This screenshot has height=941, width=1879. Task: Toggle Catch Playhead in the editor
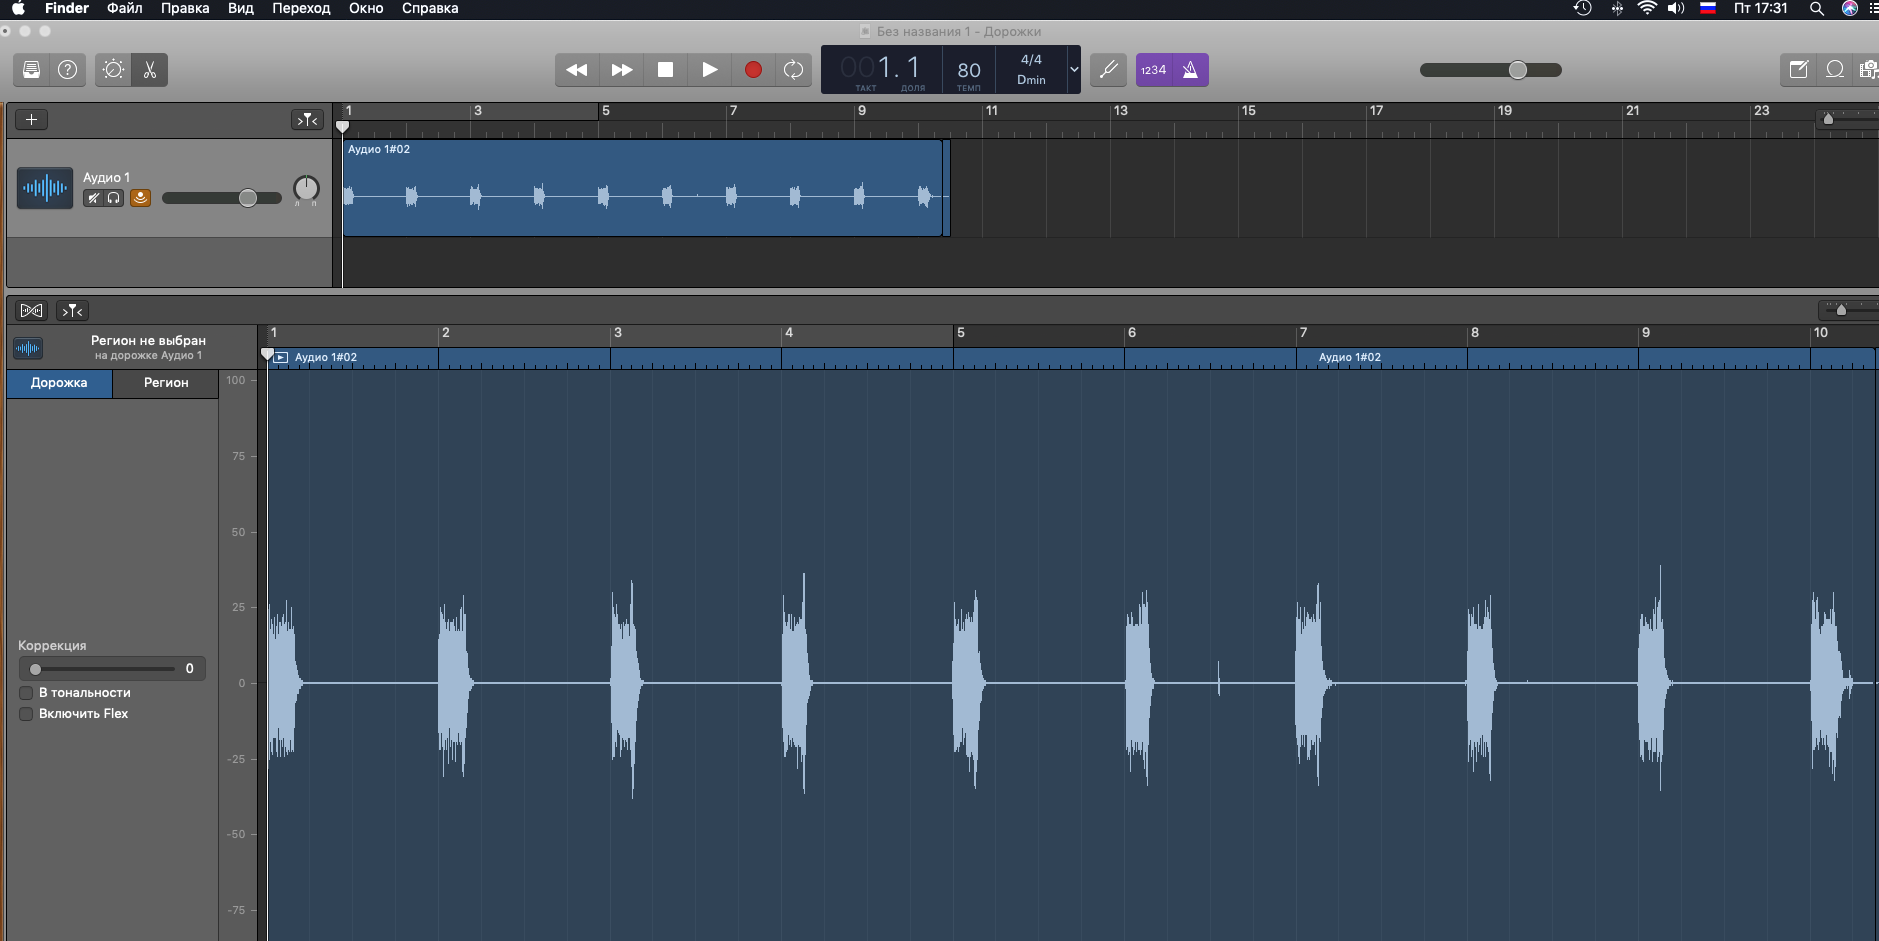point(72,311)
